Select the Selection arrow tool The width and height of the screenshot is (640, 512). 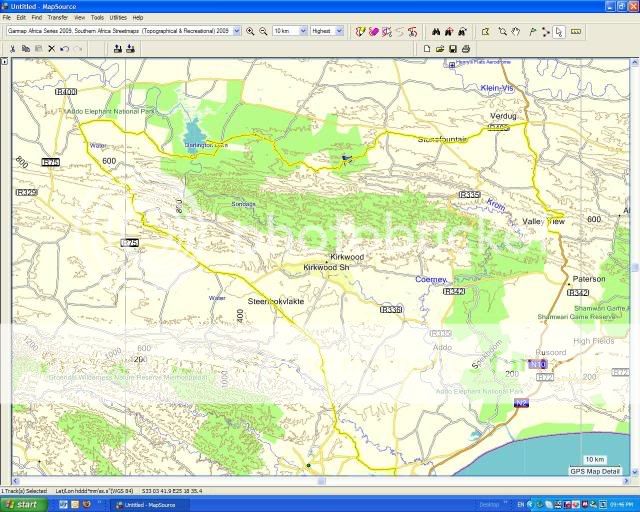click(x=559, y=31)
